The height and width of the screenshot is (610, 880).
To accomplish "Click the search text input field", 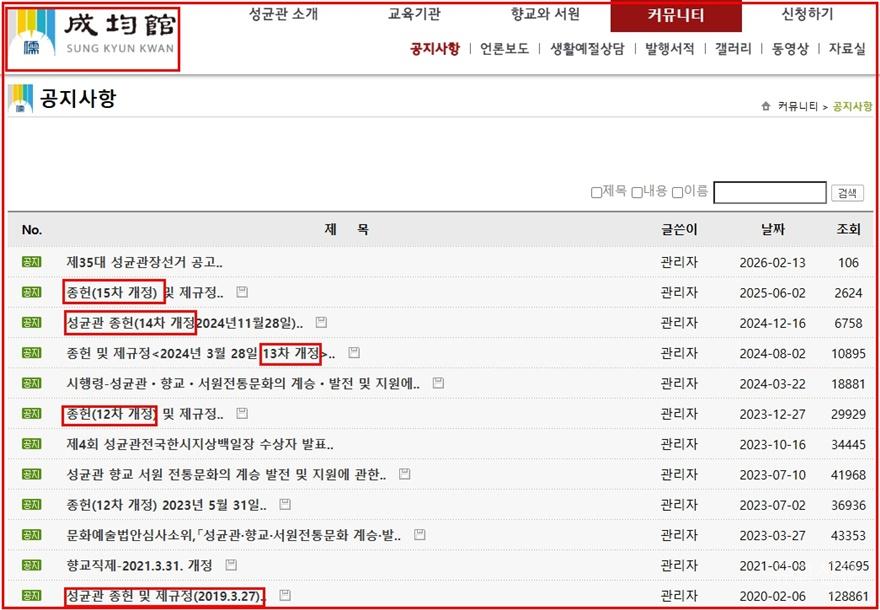I will [770, 192].
